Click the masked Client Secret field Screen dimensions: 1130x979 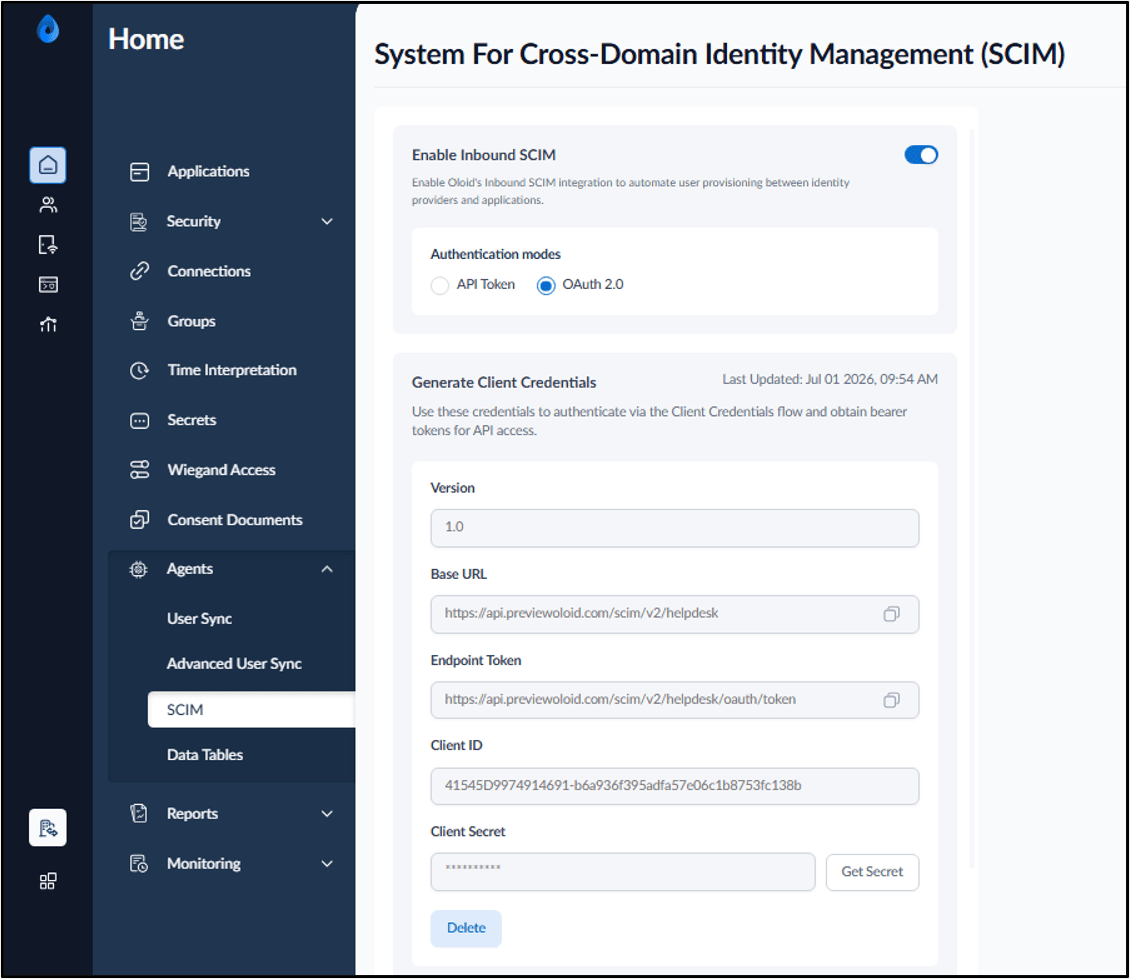click(x=623, y=872)
